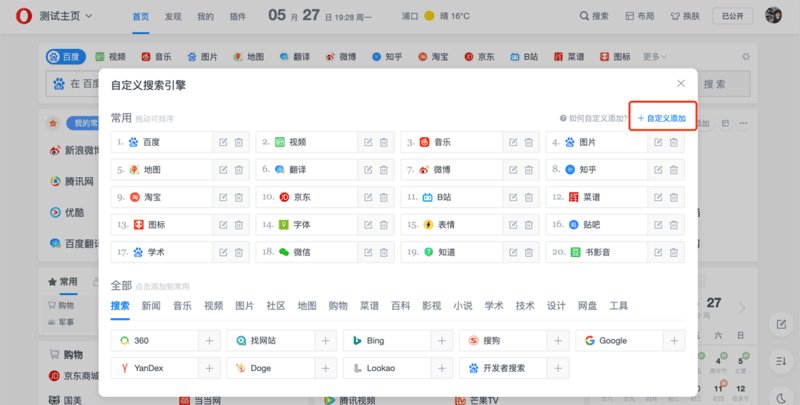This screenshot has height=405, width=800.
Task: Open the 如何自定义添加 help link
Action: [593, 118]
